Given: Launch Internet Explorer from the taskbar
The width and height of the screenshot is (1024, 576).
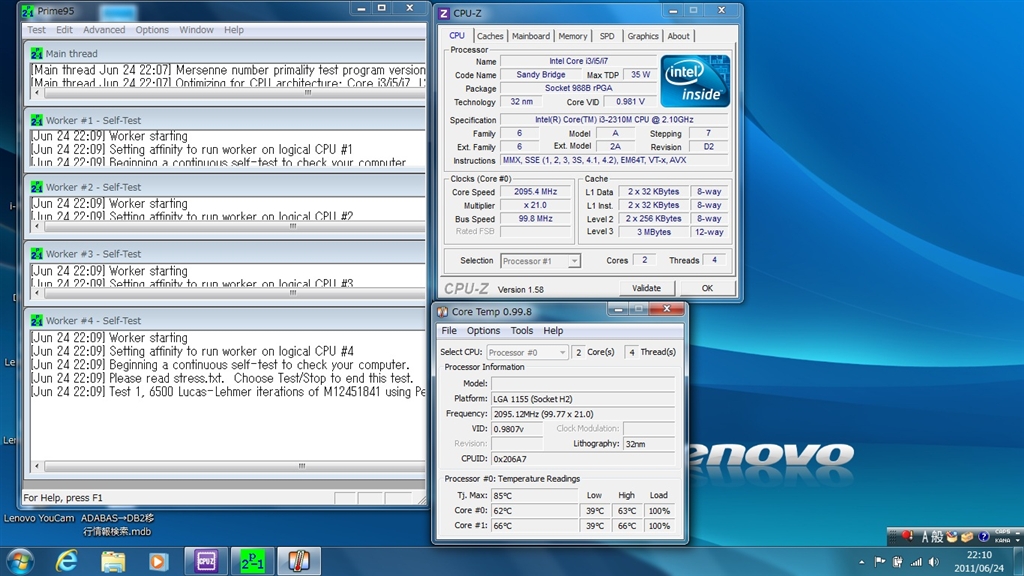Looking at the screenshot, I should click(67, 560).
